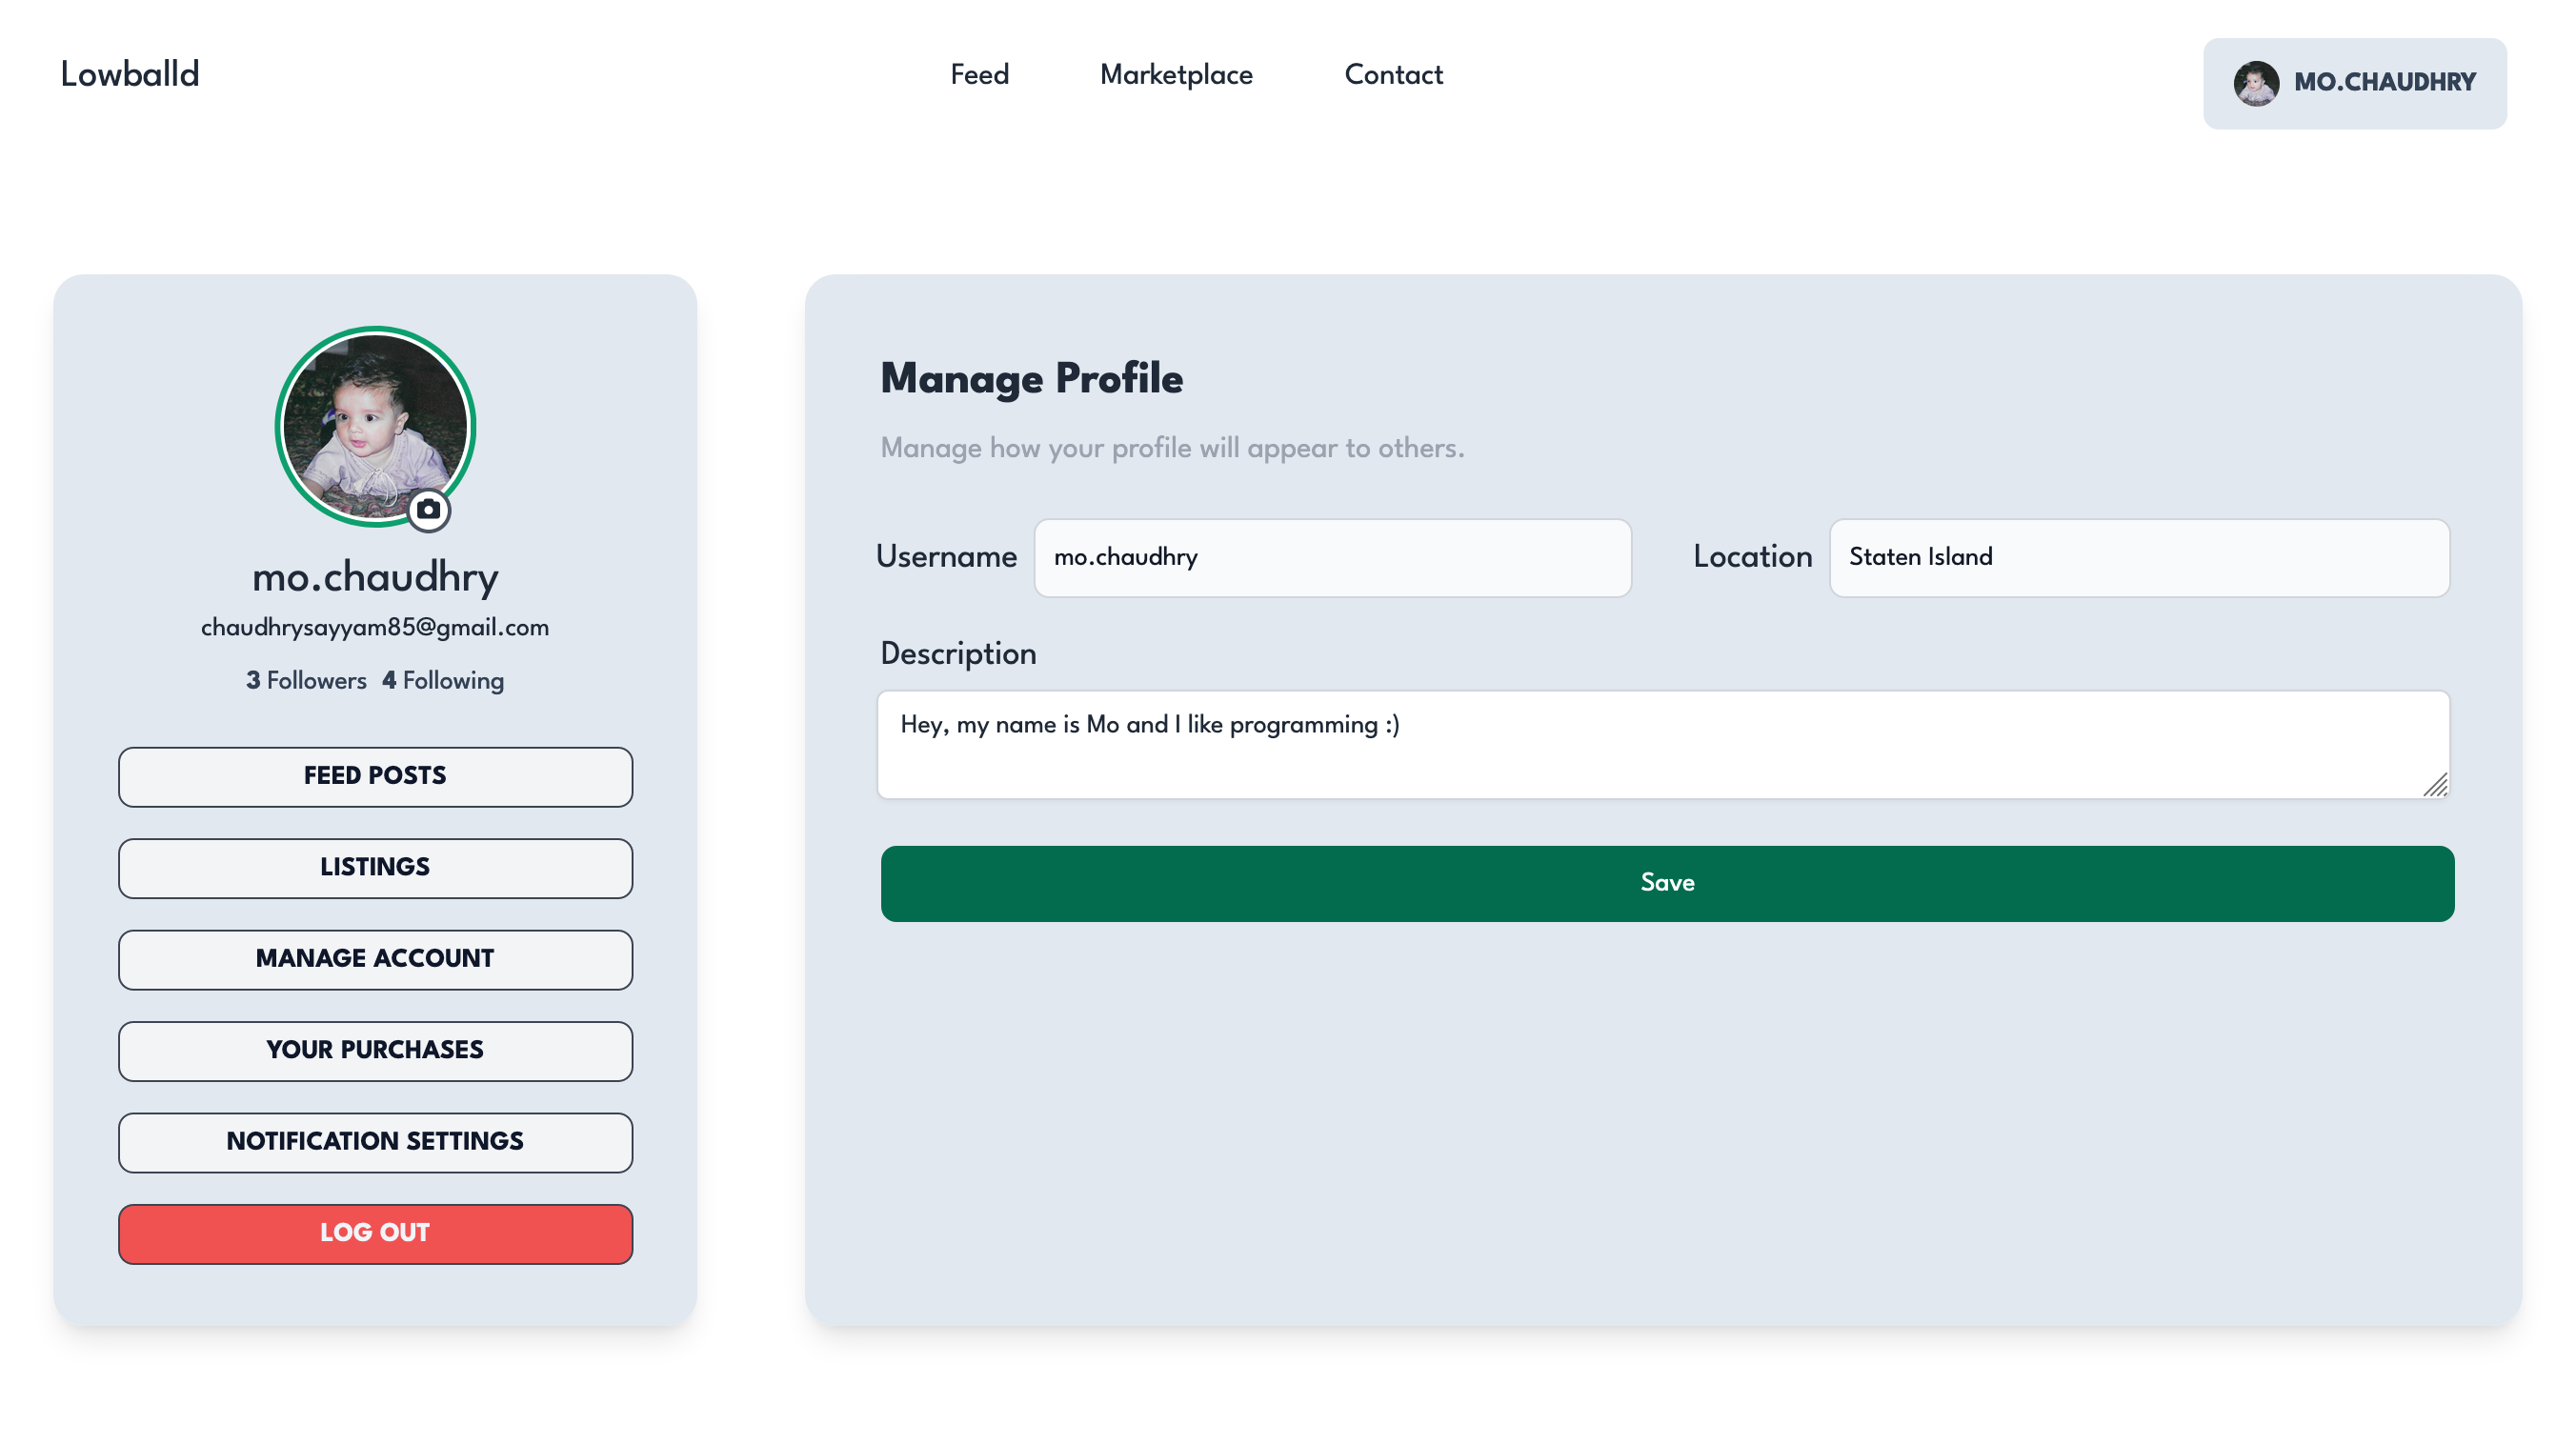Focus the Location input field
Screen dimensions: 2576x1444
pyautogui.click(x=2138, y=557)
